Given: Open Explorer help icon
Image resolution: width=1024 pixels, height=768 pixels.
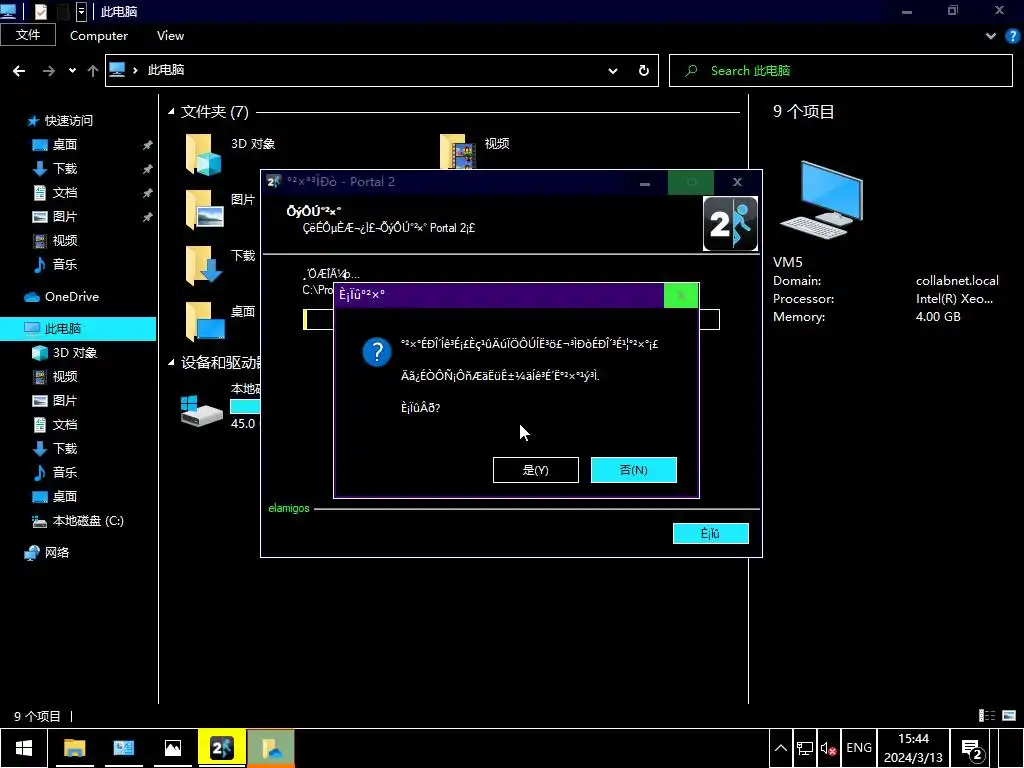Looking at the screenshot, I should [1012, 36].
